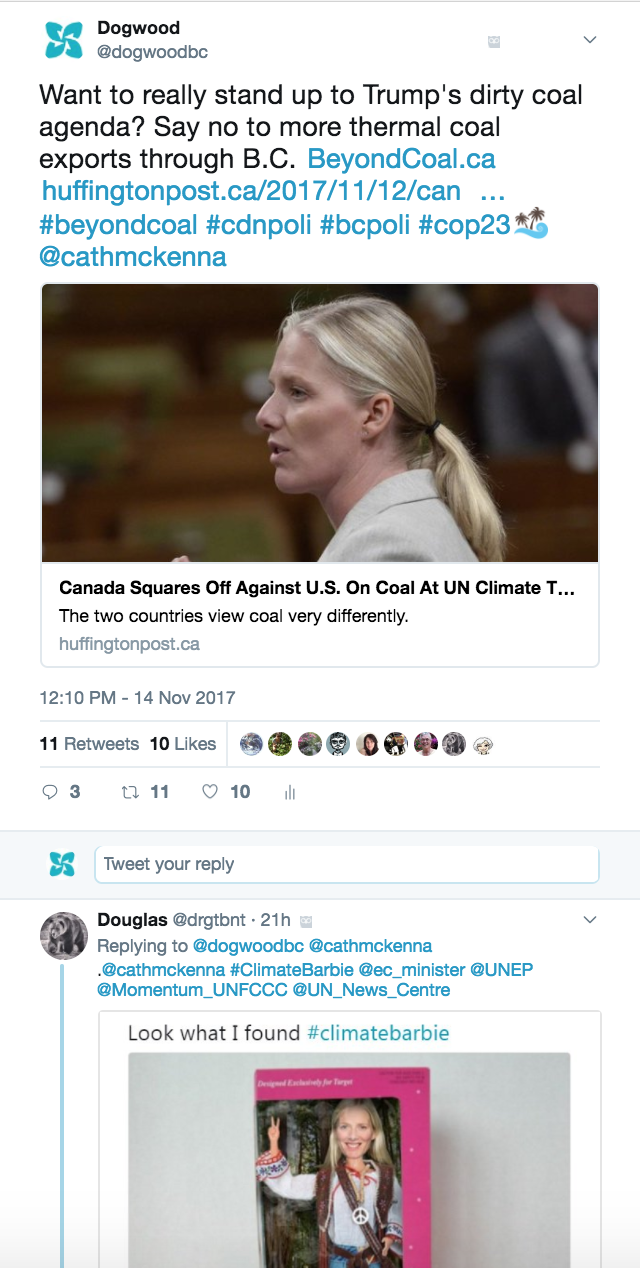Viewport: 640px width, 1268px height.
Task: View the list of 10 Likes
Action: pos(183,744)
